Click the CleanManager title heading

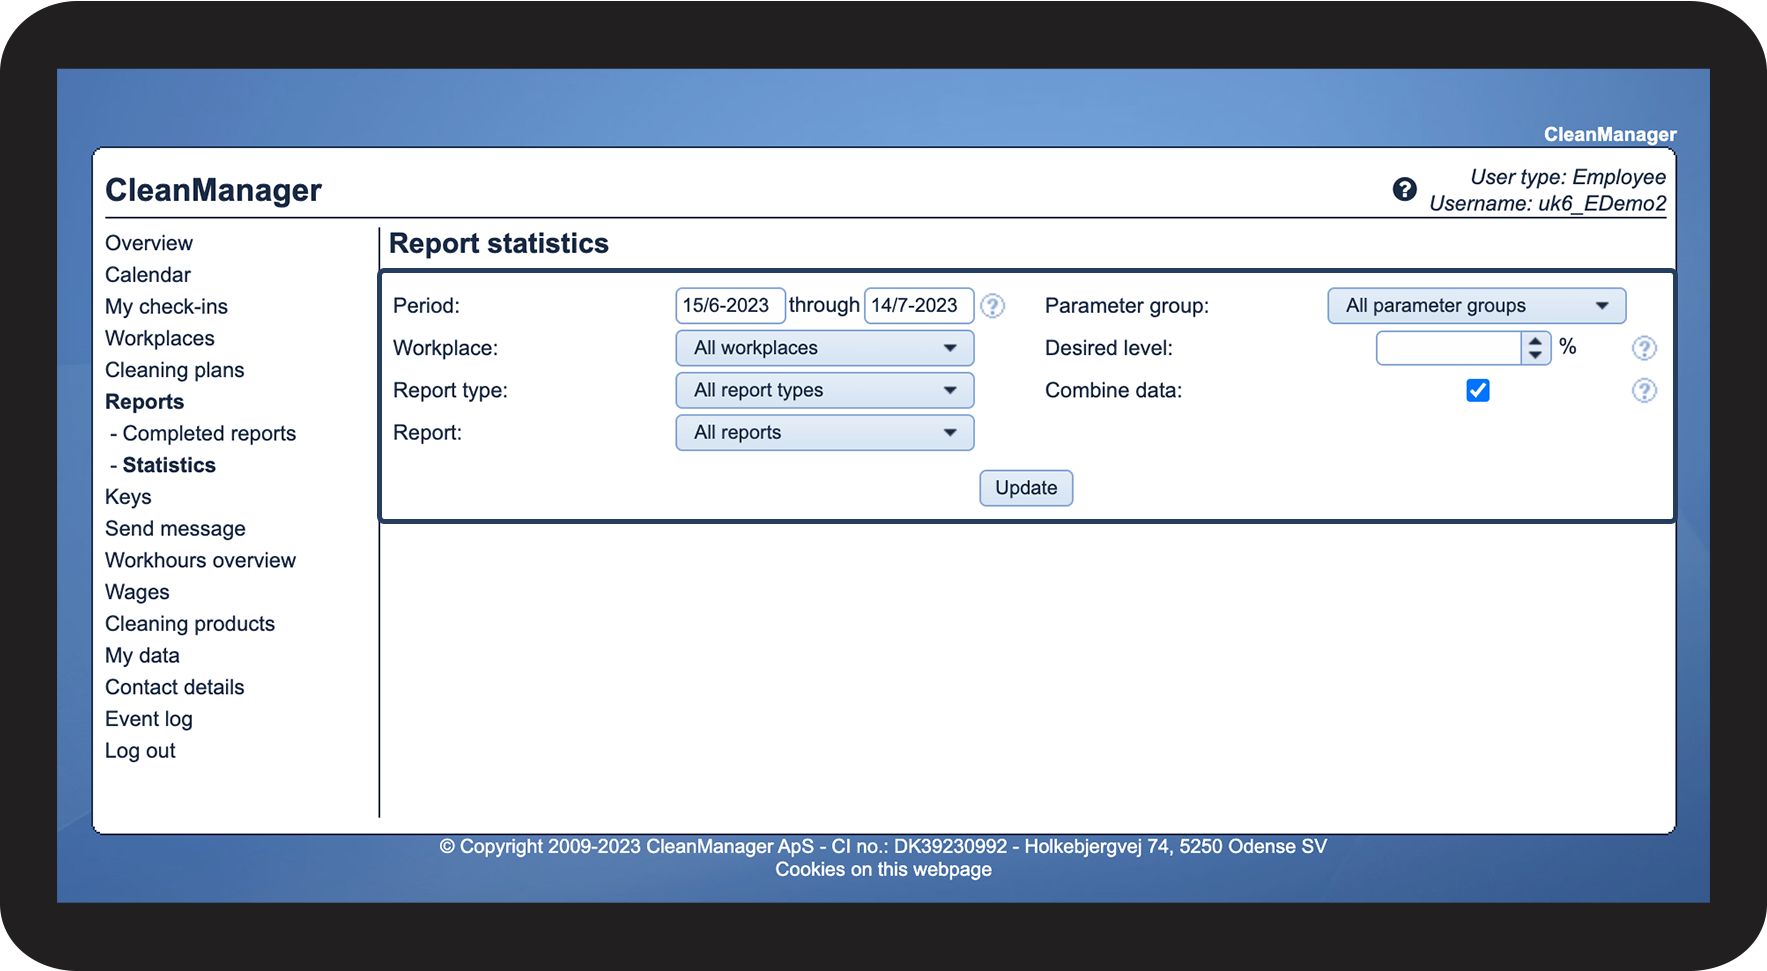213,190
